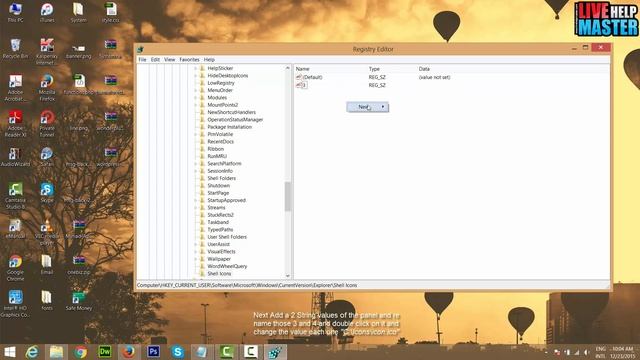This screenshot has height=360, width=640.
Task: Open the Camtasia Studio 8 desktop shortcut
Action: tap(16, 196)
